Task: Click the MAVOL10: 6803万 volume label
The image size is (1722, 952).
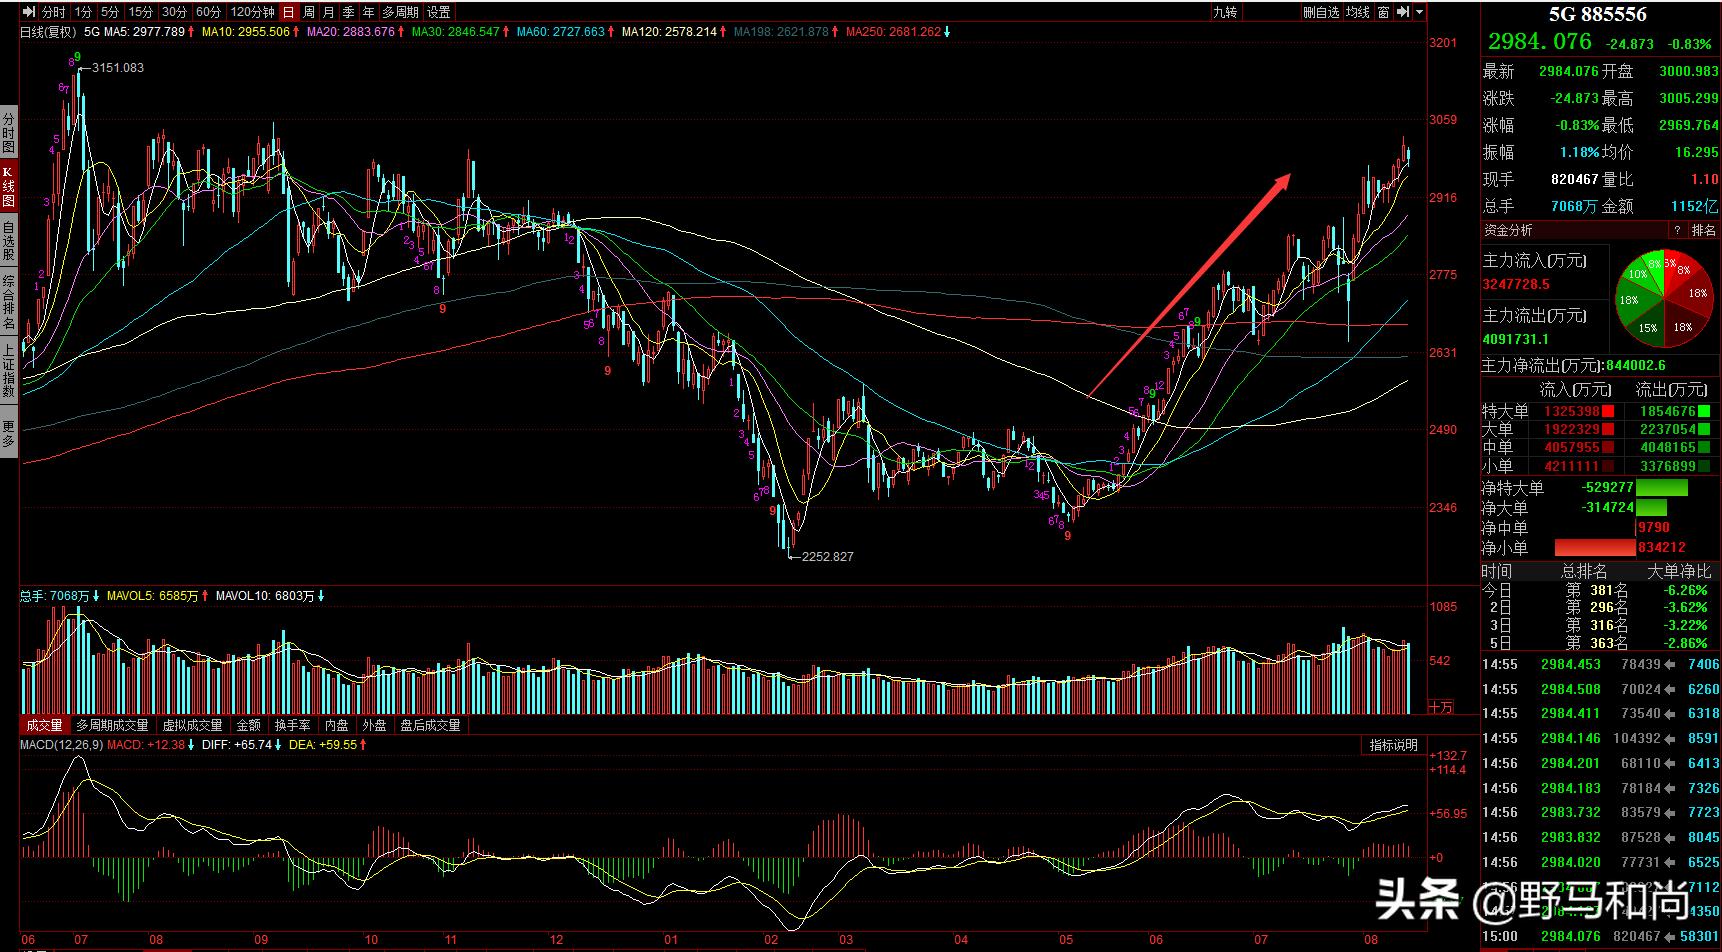Action: coord(264,596)
